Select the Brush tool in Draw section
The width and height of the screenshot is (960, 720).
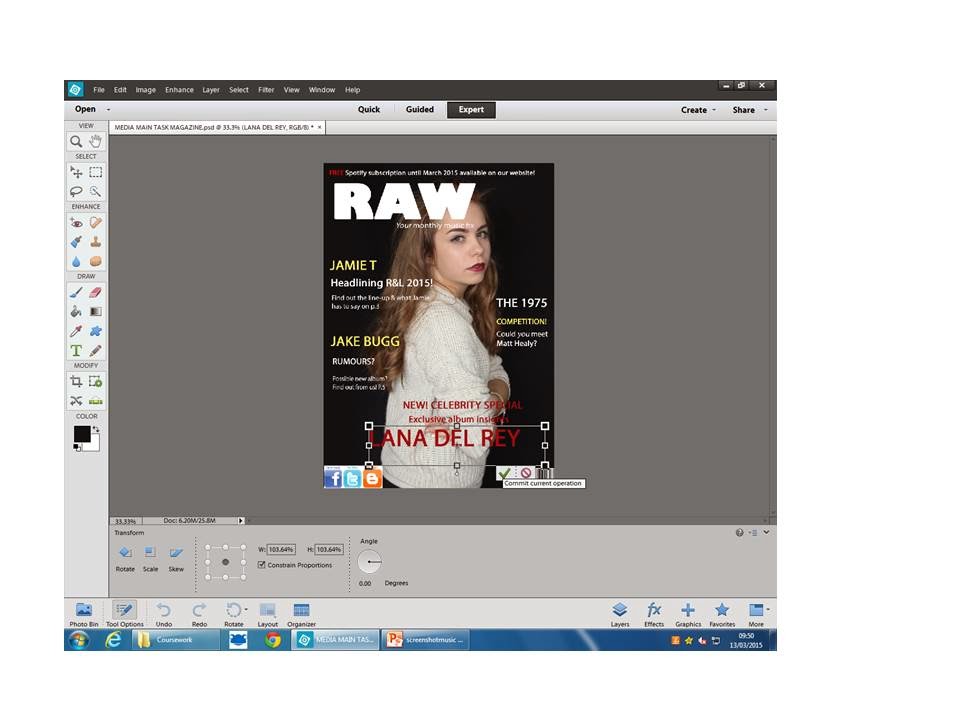pos(76,293)
